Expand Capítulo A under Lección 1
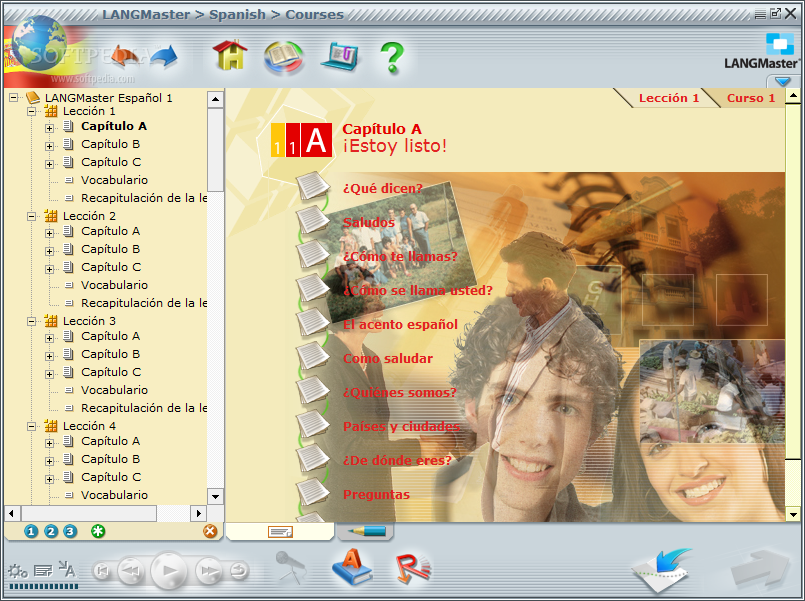The width and height of the screenshot is (805, 601). [x=49, y=128]
